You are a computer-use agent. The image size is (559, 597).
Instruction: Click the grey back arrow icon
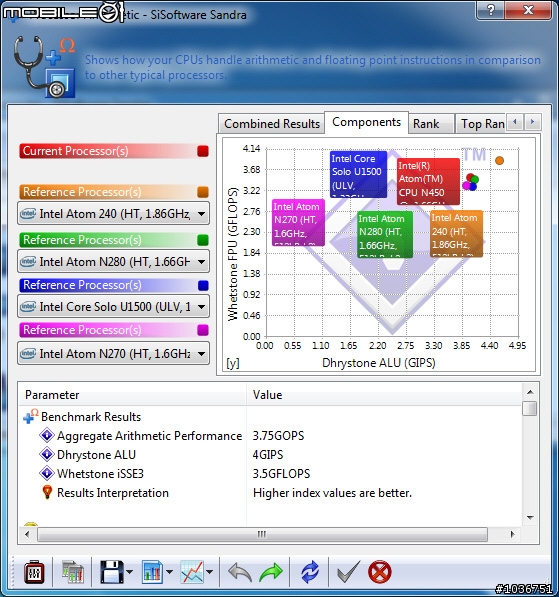click(240, 572)
